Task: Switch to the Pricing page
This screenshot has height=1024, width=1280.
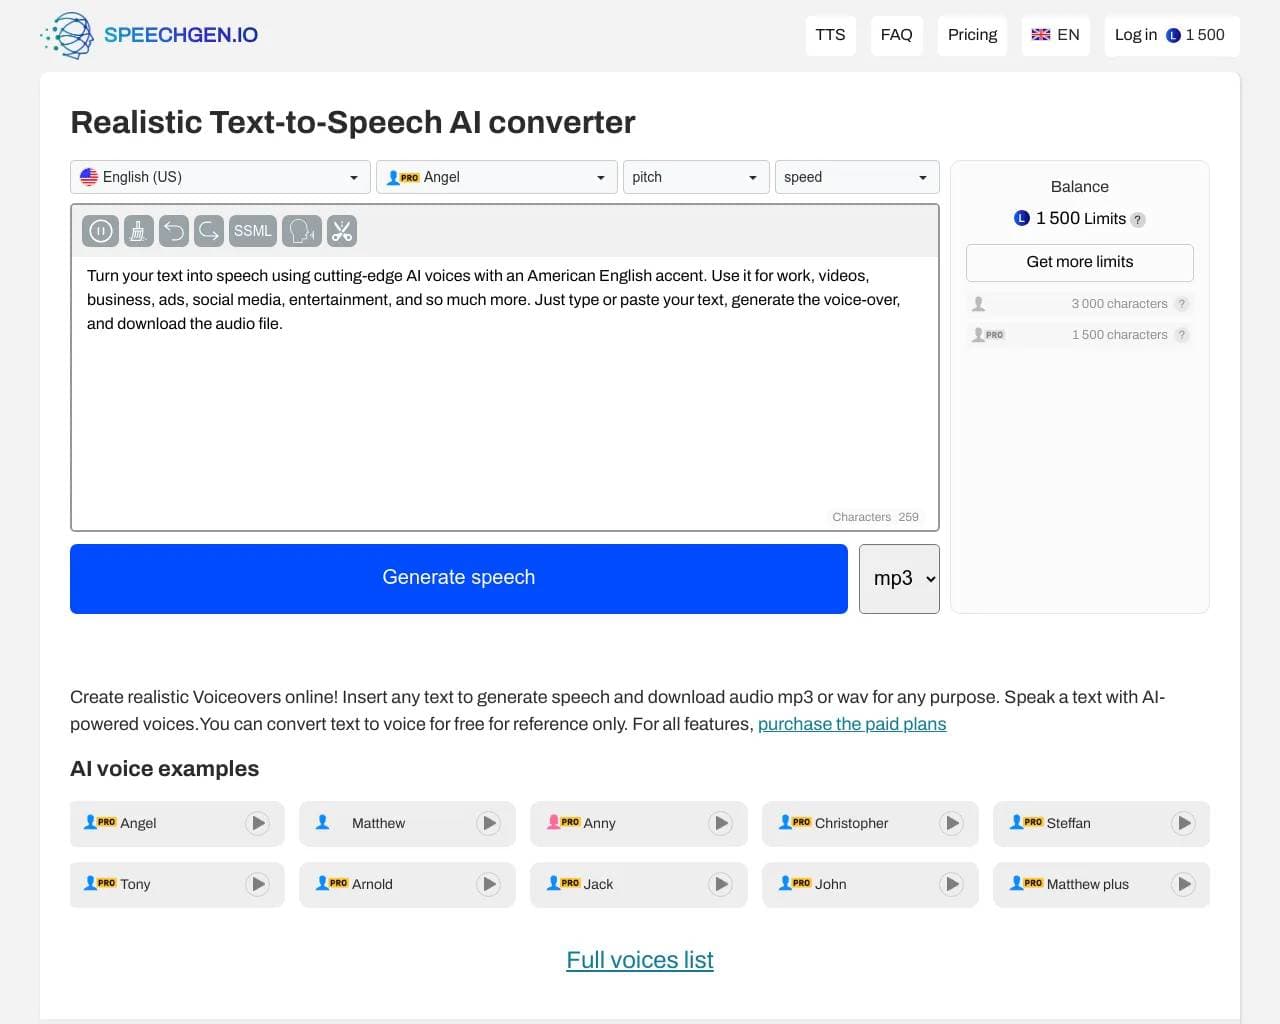Action: coord(971,35)
